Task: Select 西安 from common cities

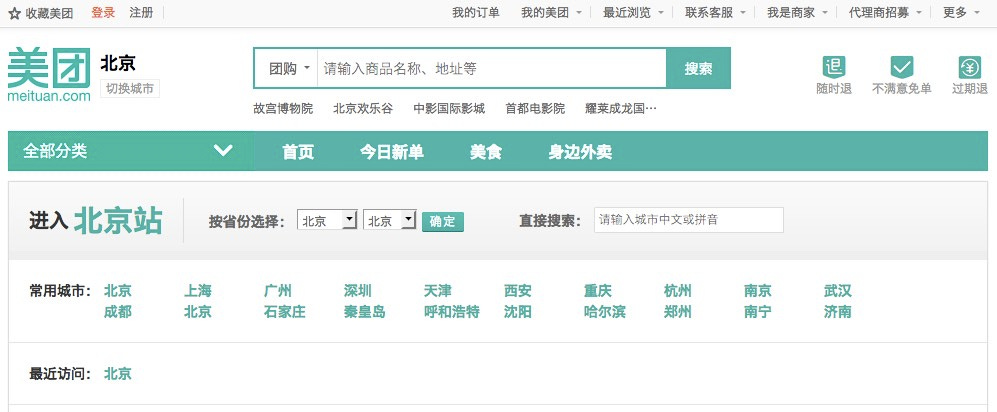Action: [518, 291]
